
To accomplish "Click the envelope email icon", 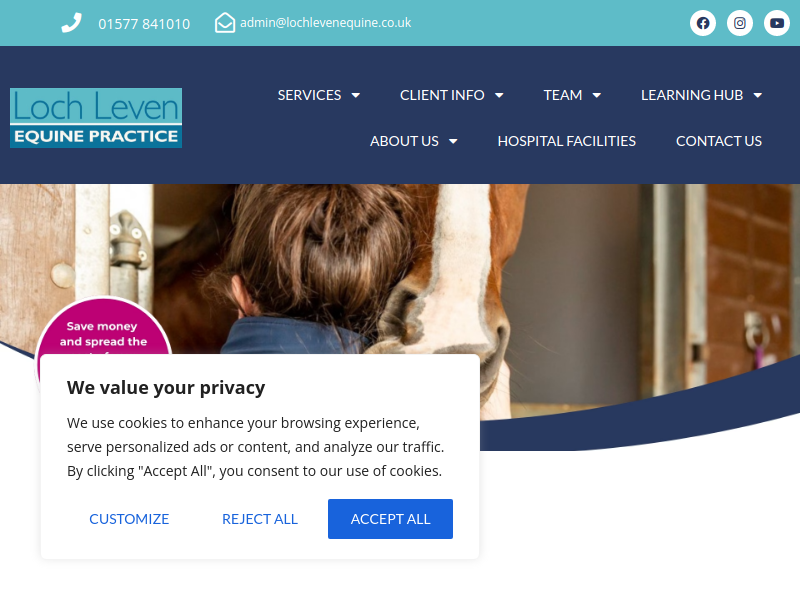I will coord(225,23).
